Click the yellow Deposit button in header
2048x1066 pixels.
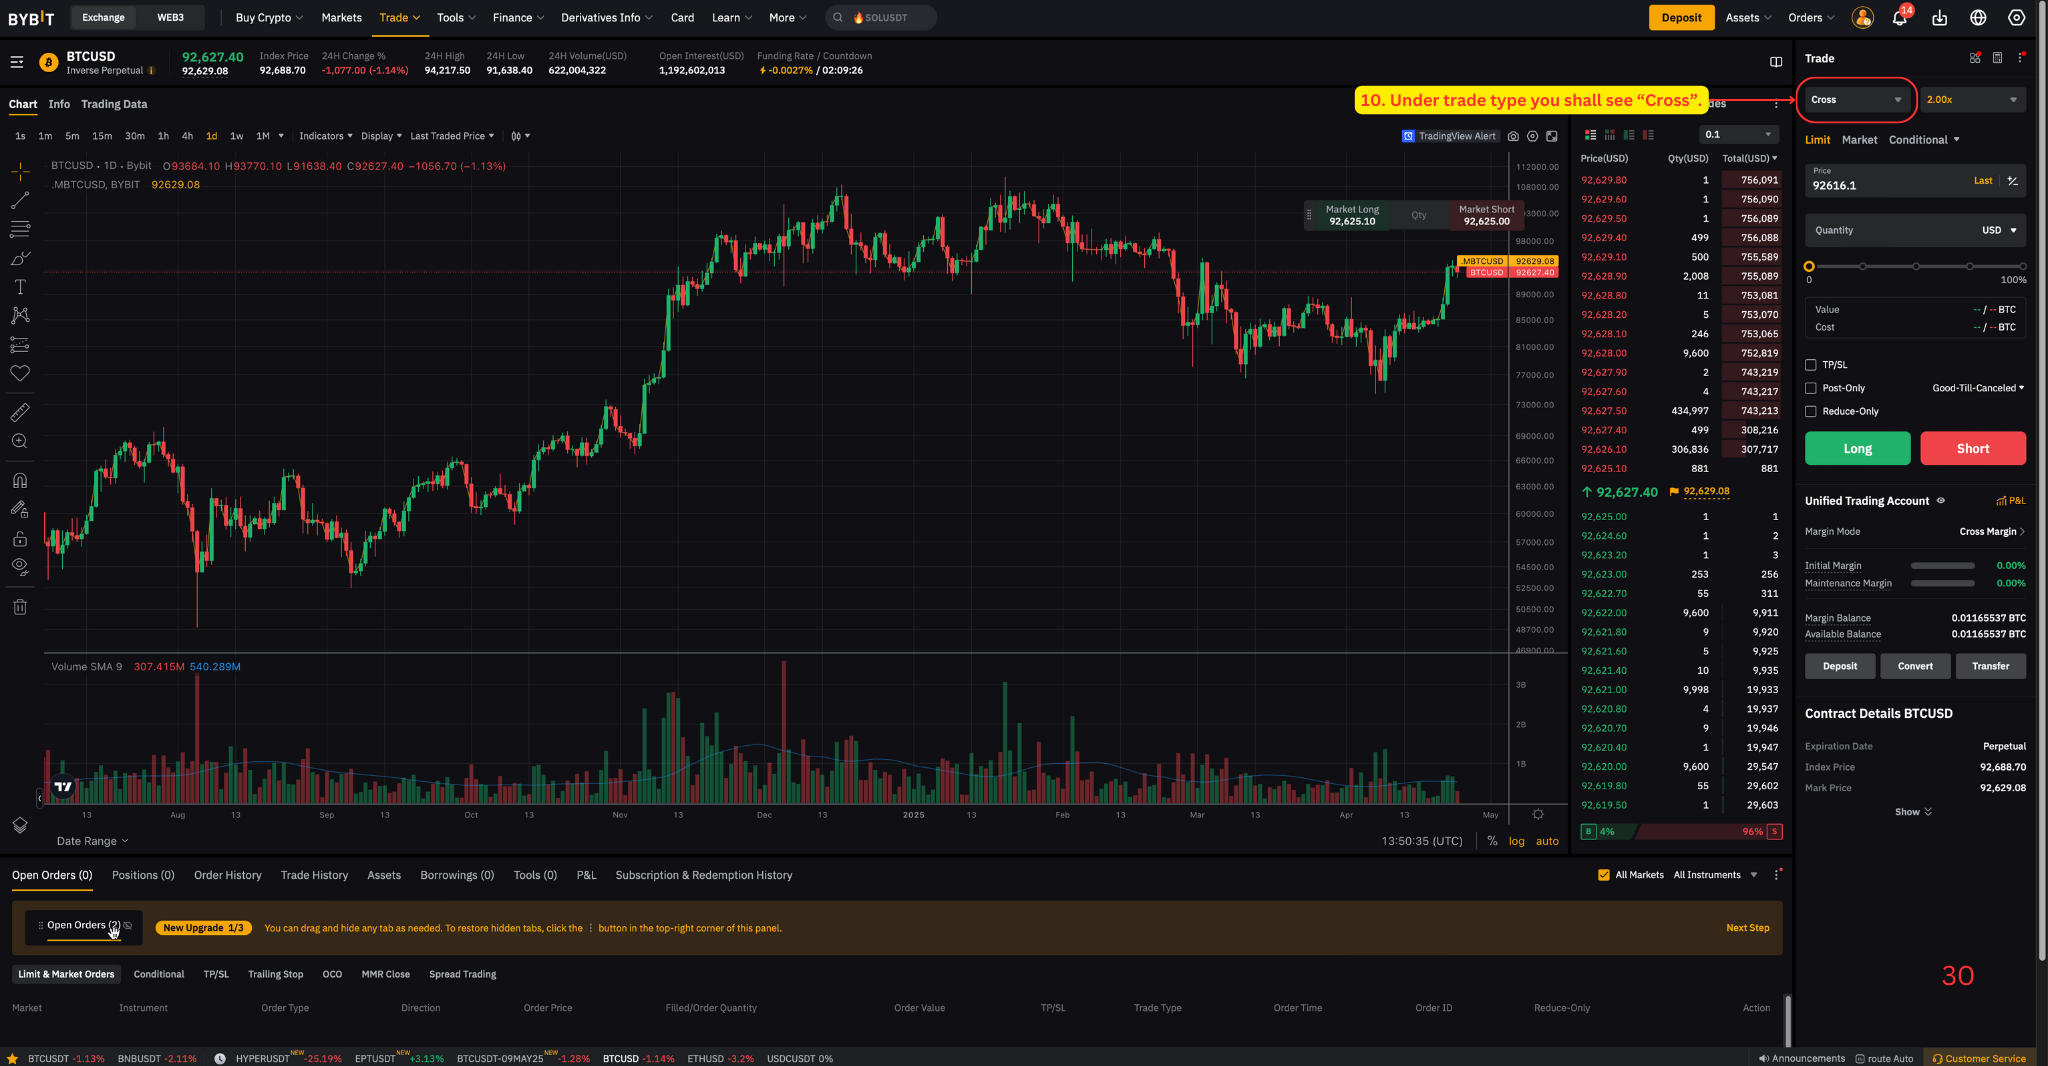[1681, 18]
